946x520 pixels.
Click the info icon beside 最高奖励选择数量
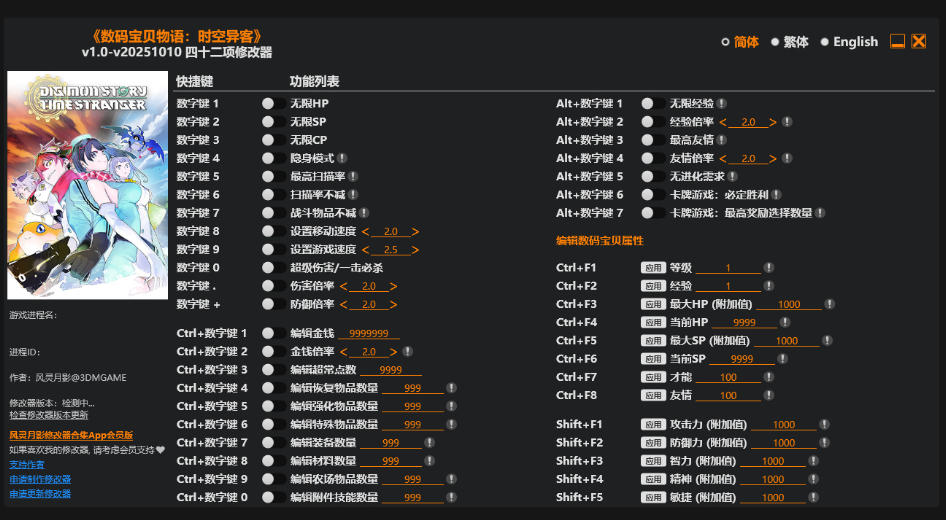point(820,212)
